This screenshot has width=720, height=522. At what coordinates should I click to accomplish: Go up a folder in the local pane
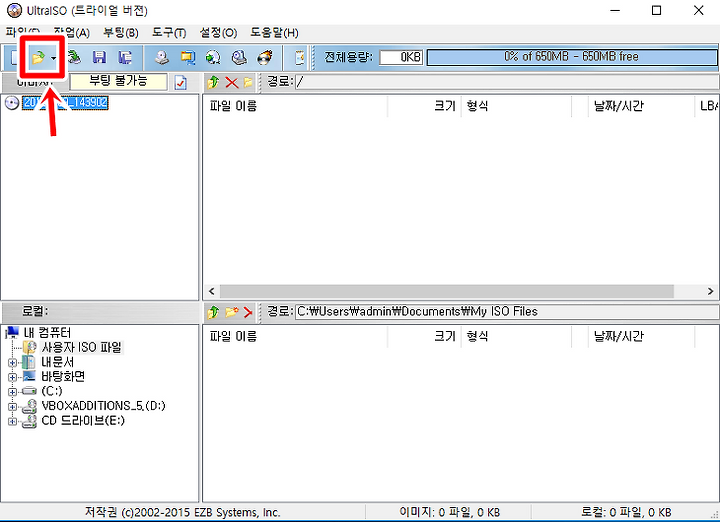coord(213,312)
